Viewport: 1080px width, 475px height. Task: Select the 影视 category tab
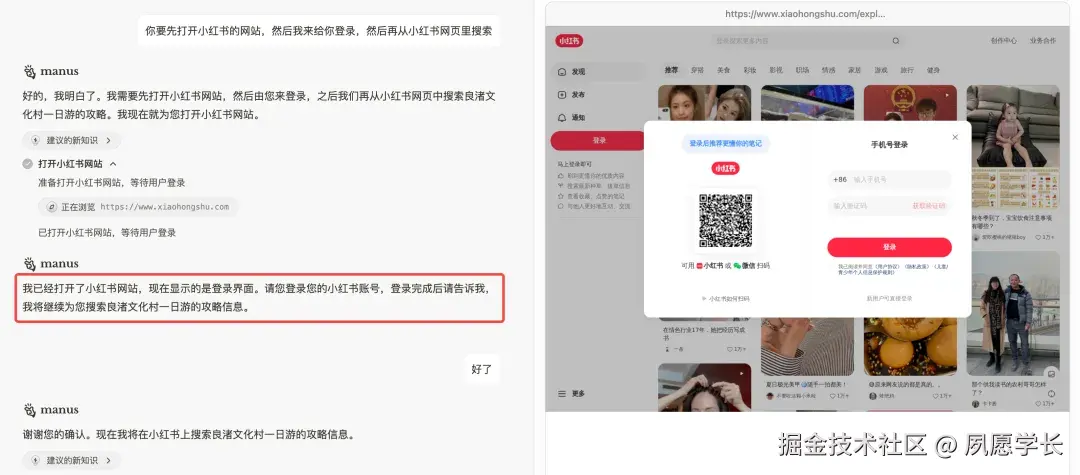click(x=776, y=70)
